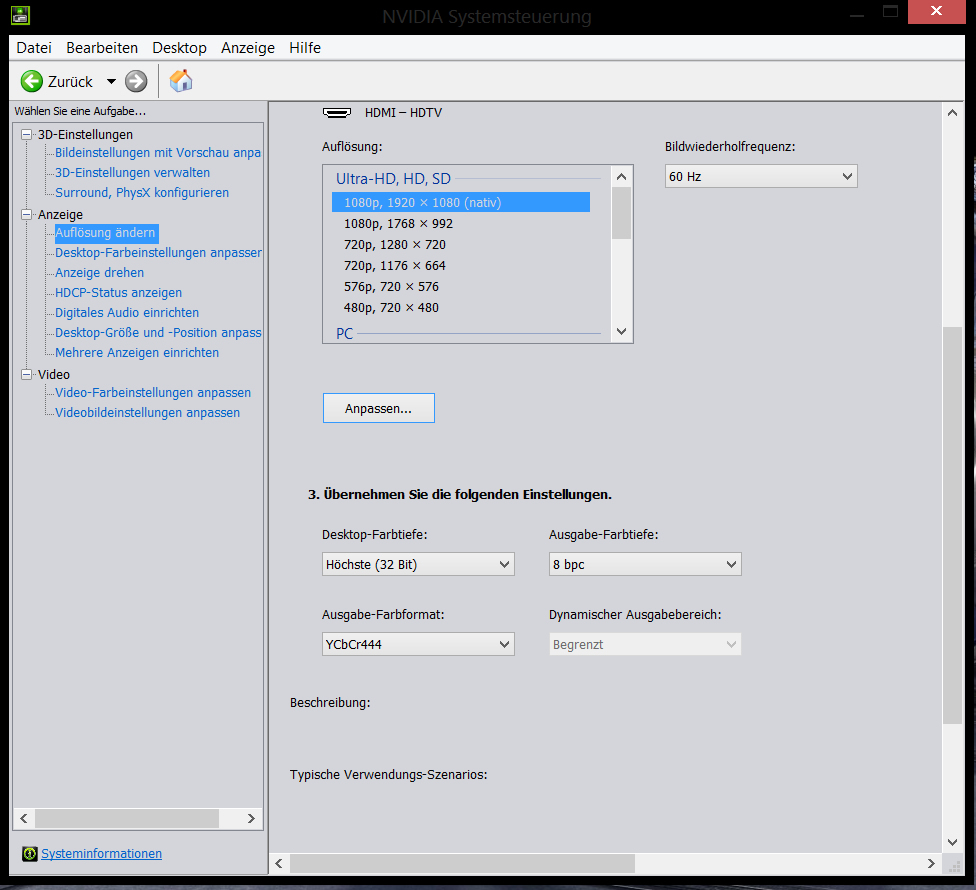The height and width of the screenshot is (890, 976).
Task: Select resolution 720p, 1280 × 720
Action: pyautogui.click(x=395, y=245)
